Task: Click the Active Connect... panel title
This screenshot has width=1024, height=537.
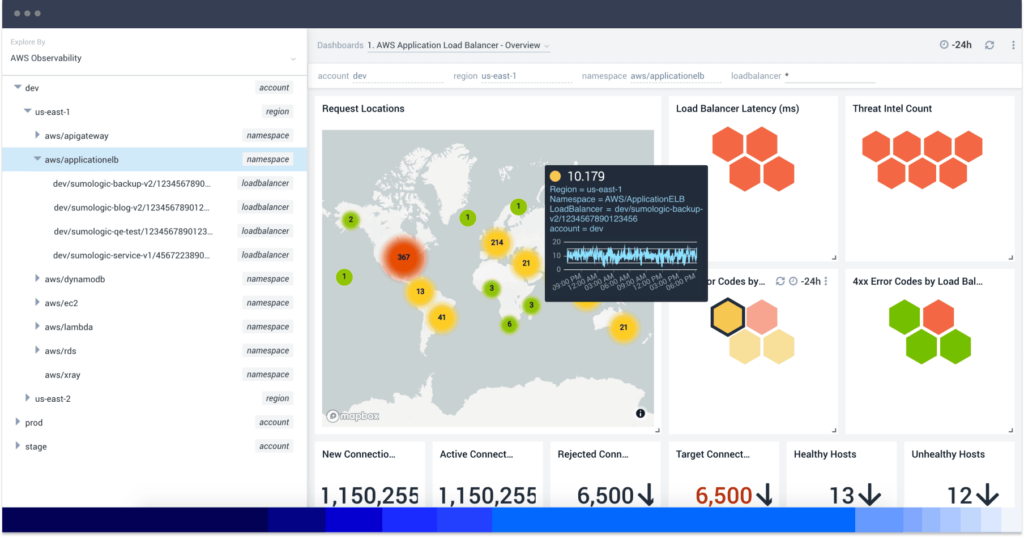Action: (476, 454)
